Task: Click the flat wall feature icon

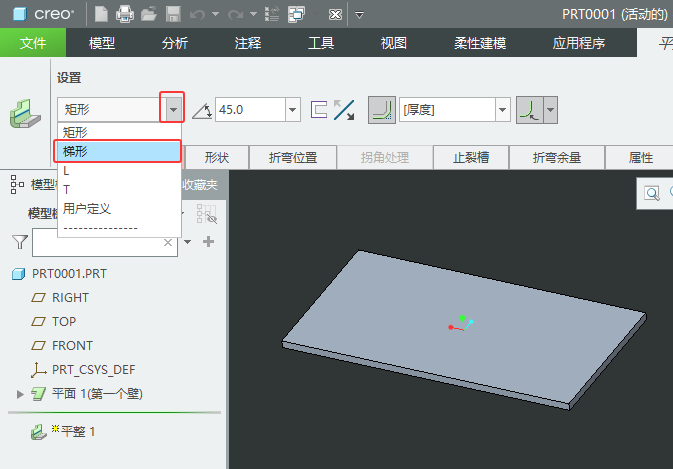Action: pos(25,114)
